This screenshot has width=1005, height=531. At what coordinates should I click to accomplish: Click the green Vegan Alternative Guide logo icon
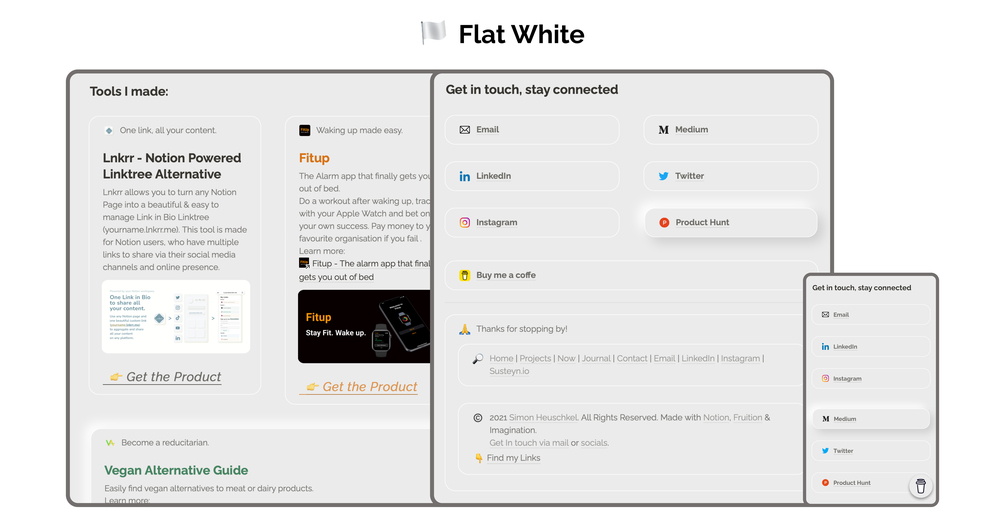point(110,442)
